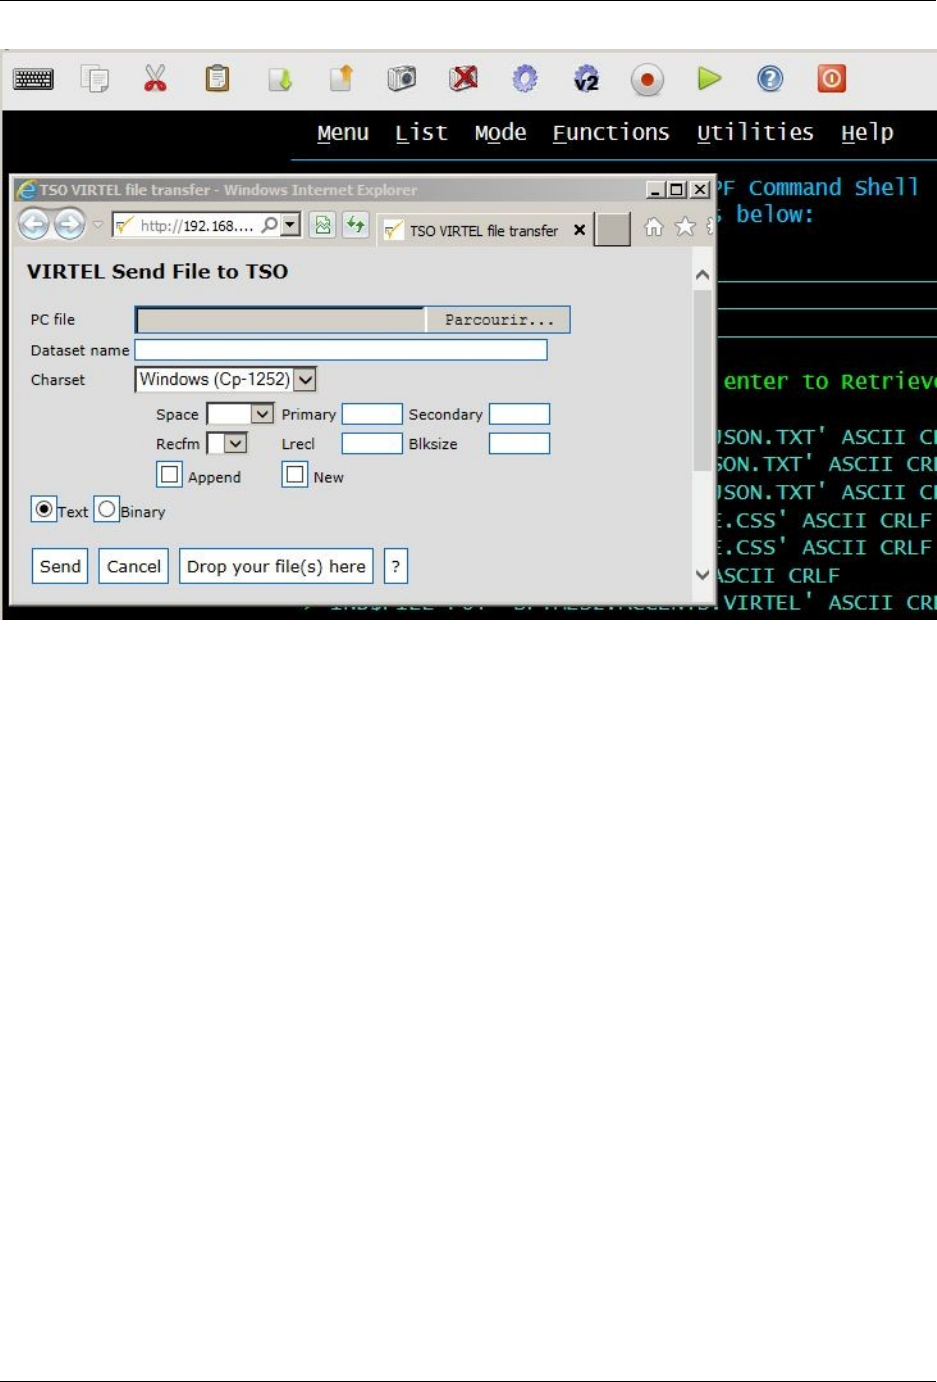The image size is (937, 1382).
Task: Click the IE home icon
Action: pyautogui.click(x=653, y=227)
